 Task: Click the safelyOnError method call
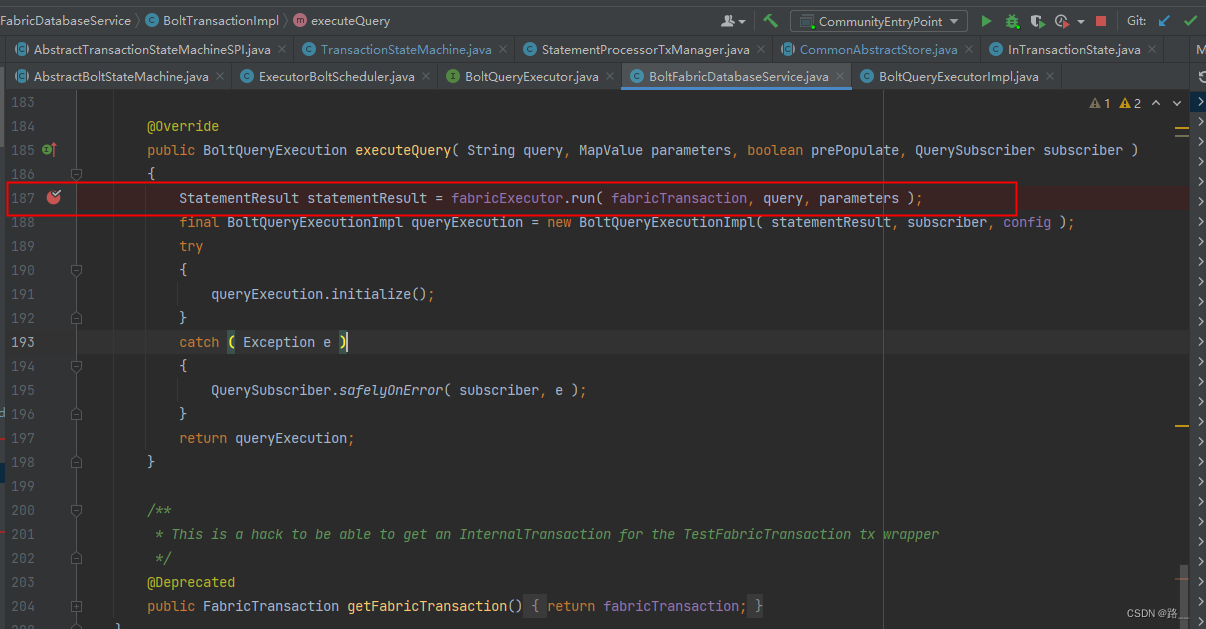pos(391,390)
